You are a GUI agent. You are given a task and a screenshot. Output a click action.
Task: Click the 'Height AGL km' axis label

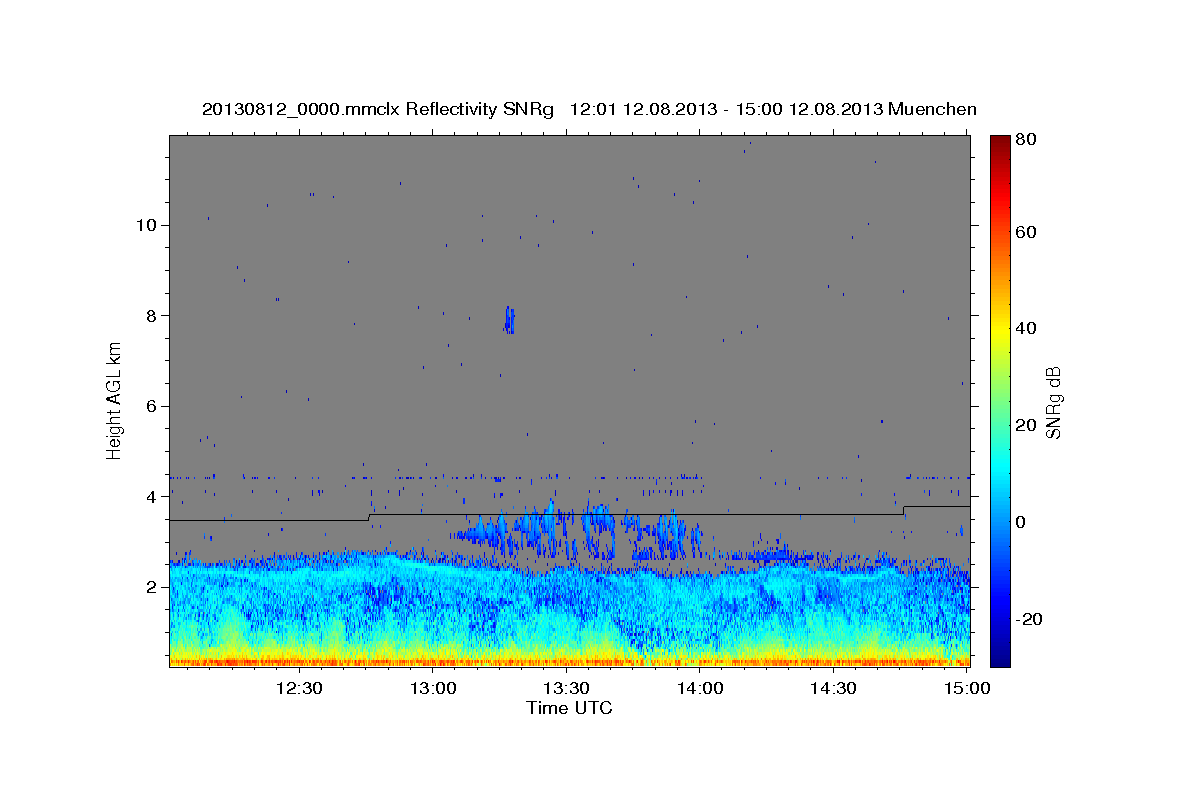click(x=114, y=401)
